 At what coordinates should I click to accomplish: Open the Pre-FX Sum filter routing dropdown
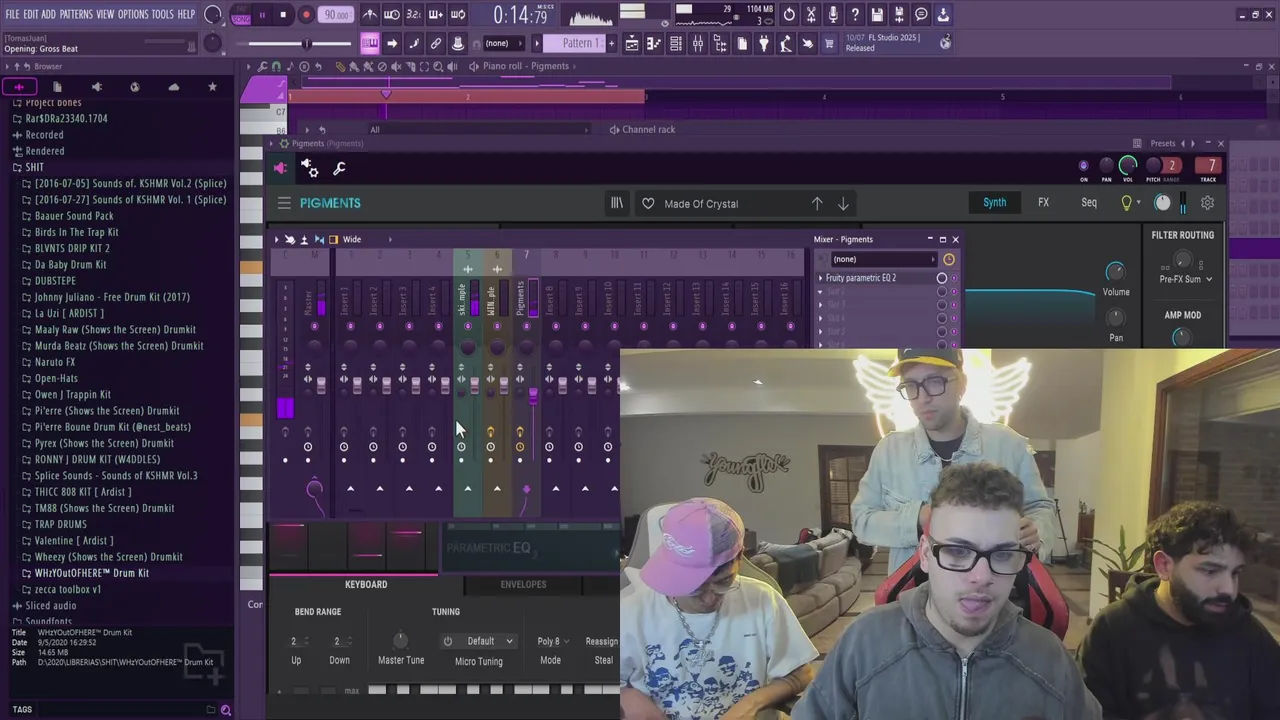(x=1186, y=279)
